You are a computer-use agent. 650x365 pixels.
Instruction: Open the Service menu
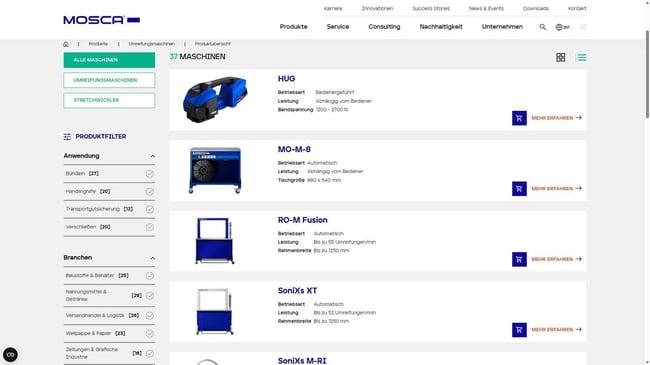[338, 27]
